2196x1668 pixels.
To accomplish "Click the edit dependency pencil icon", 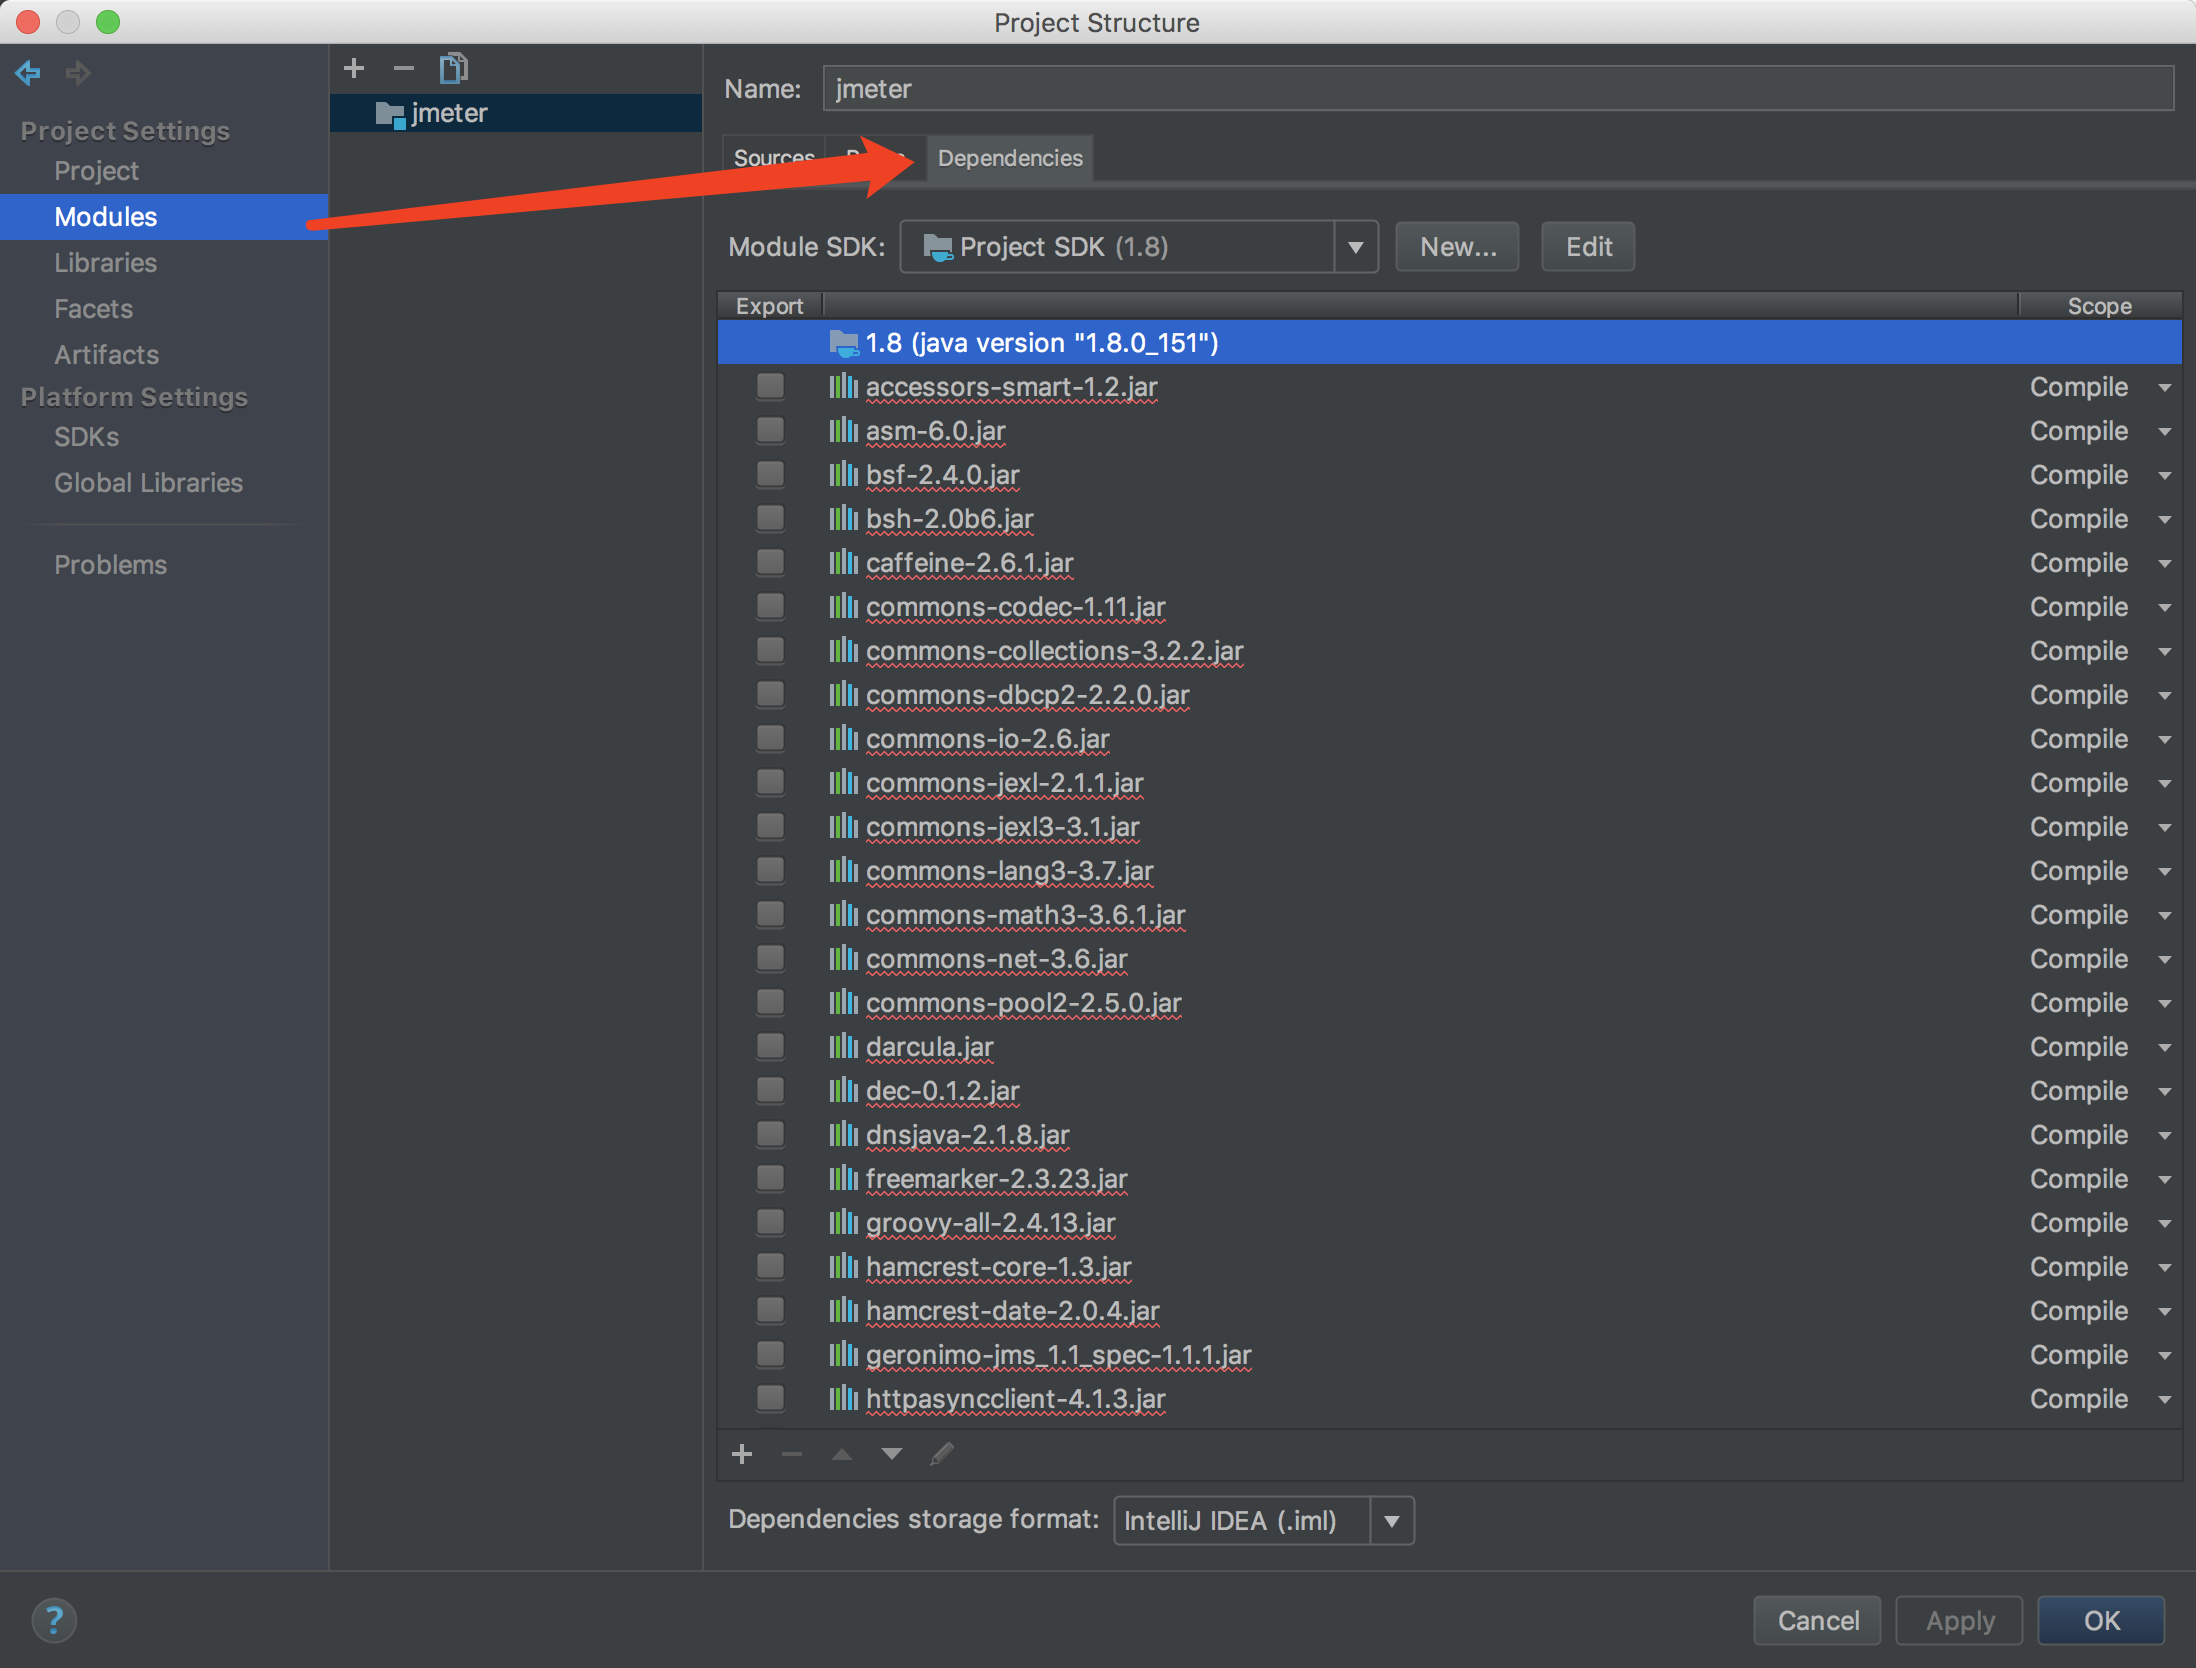I will tap(942, 1454).
